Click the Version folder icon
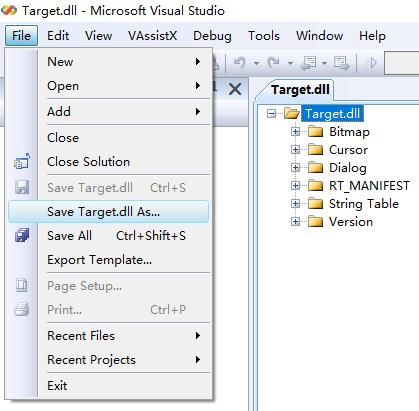Screen dimensions: 419x411 [315, 221]
